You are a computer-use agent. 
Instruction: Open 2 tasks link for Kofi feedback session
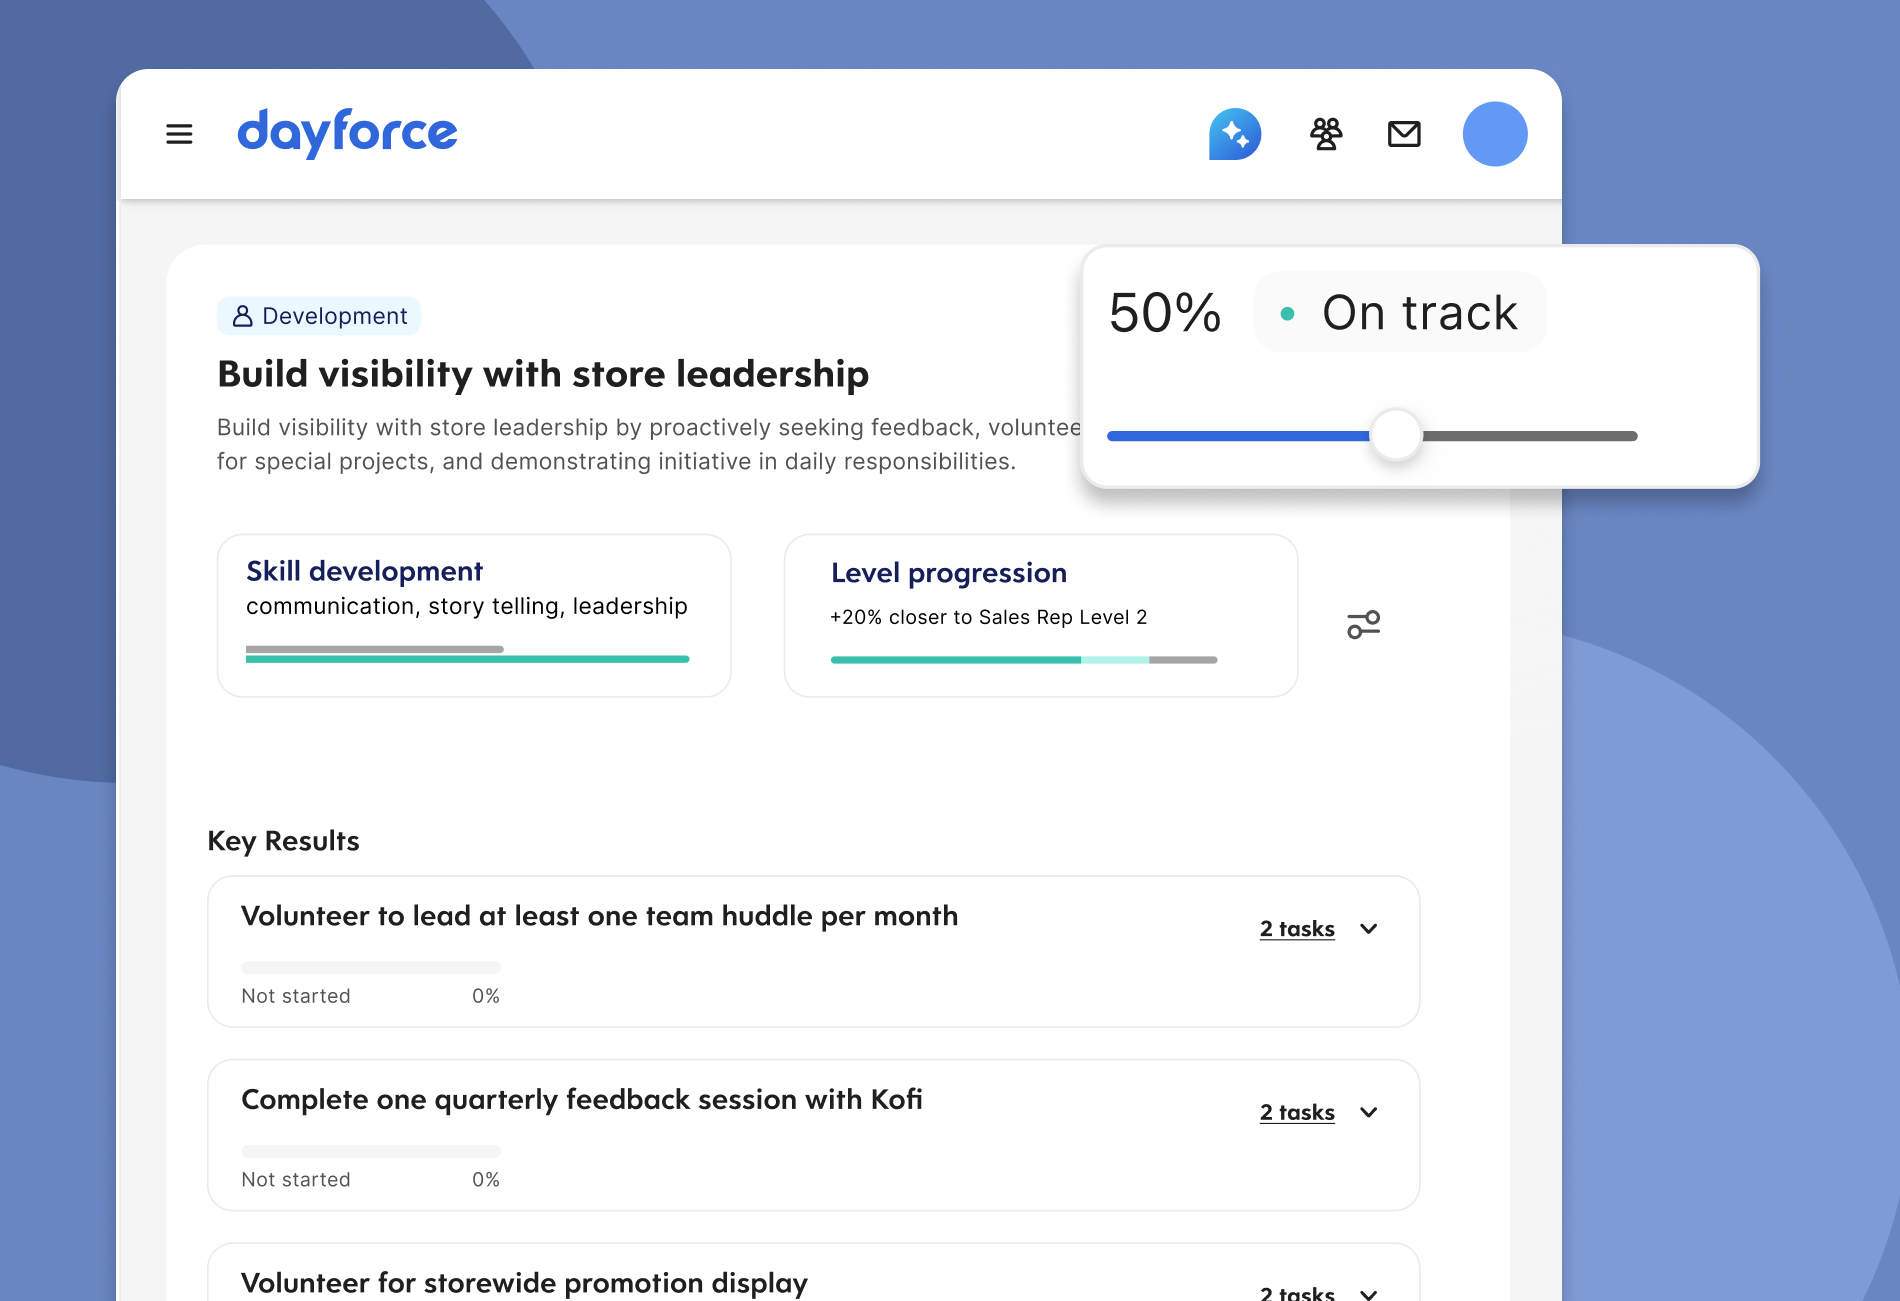click(1297, 1113)
